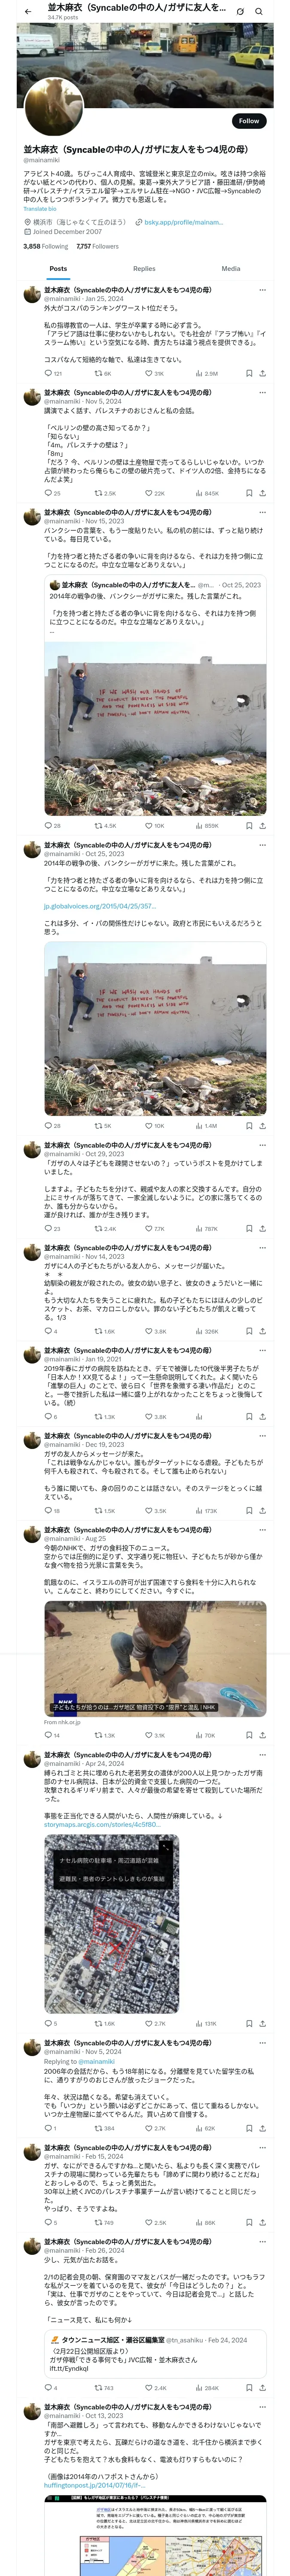This screenshot has height=2576, width=290.
Task: Switch to the Media tab
Action: click(231, 268)
